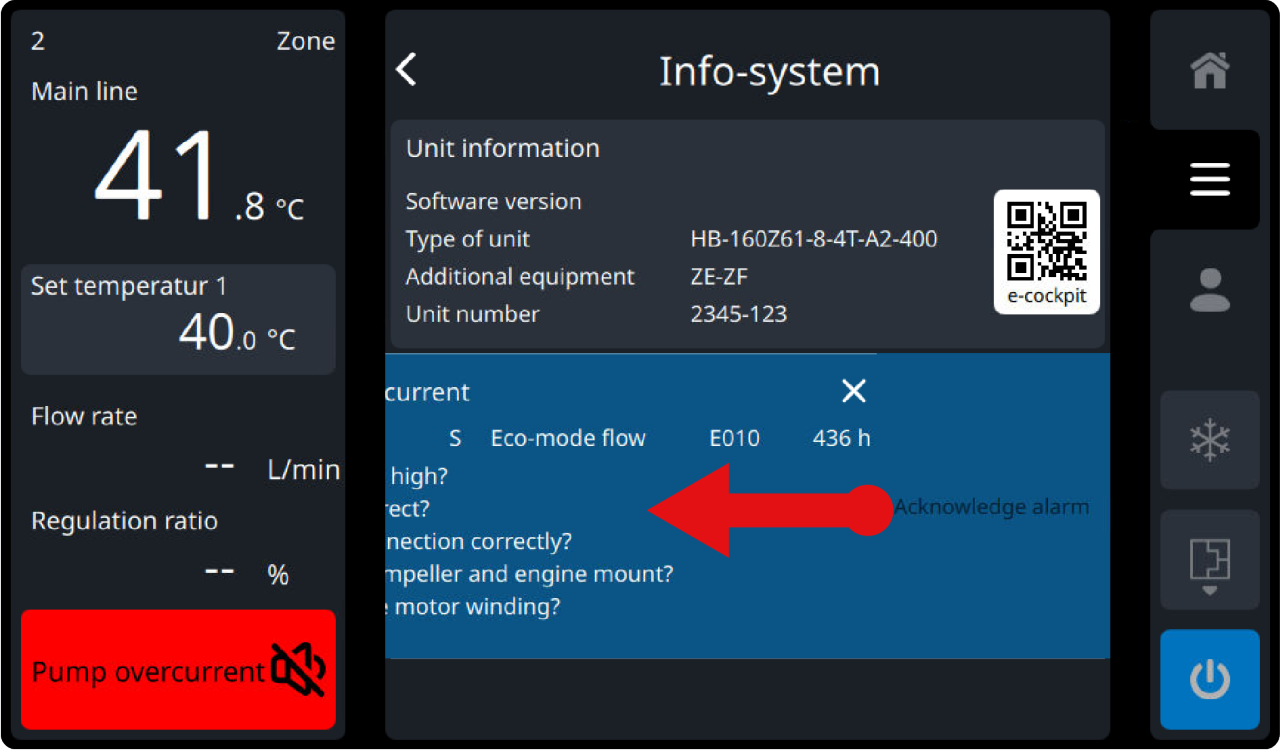The height and width of the screenshot is (750, 1280).
Task: Close the overcurrent alarm panel
Action: pos(853,391)
